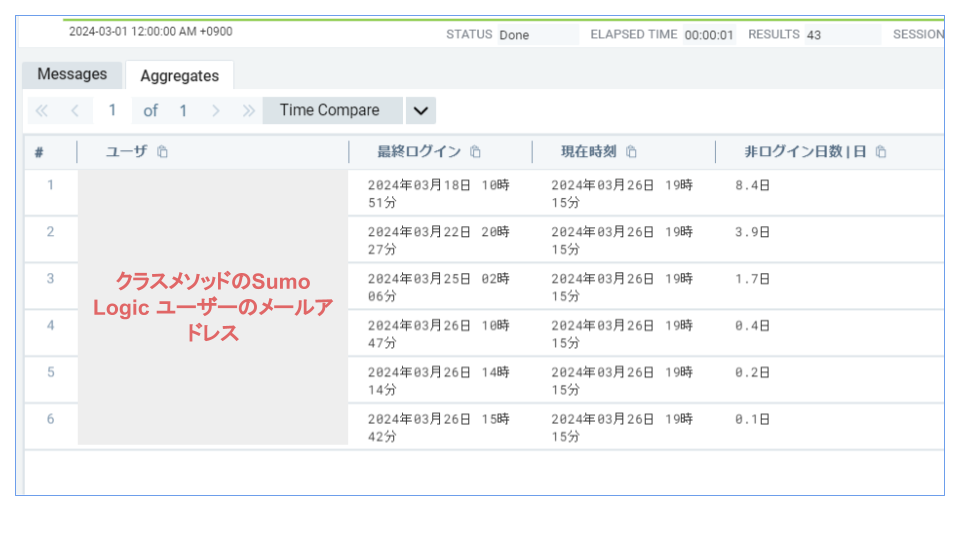Click last login 2024年03月26日 10時47分 cell
Image resolution: width=960 pixels, height=540 pixels.
tap(438, 334)
